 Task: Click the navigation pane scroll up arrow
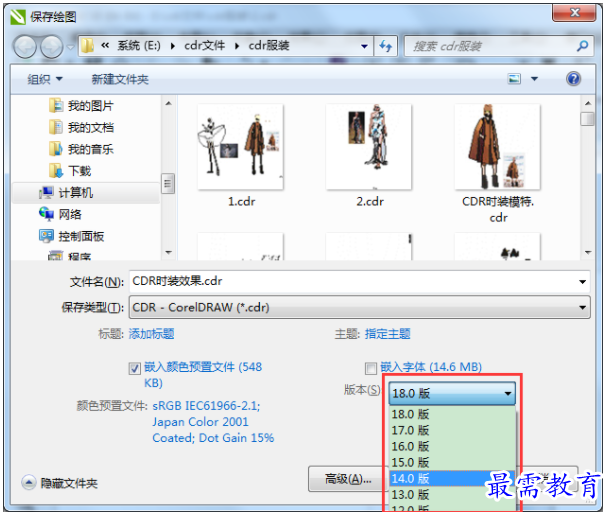[168, 103]
